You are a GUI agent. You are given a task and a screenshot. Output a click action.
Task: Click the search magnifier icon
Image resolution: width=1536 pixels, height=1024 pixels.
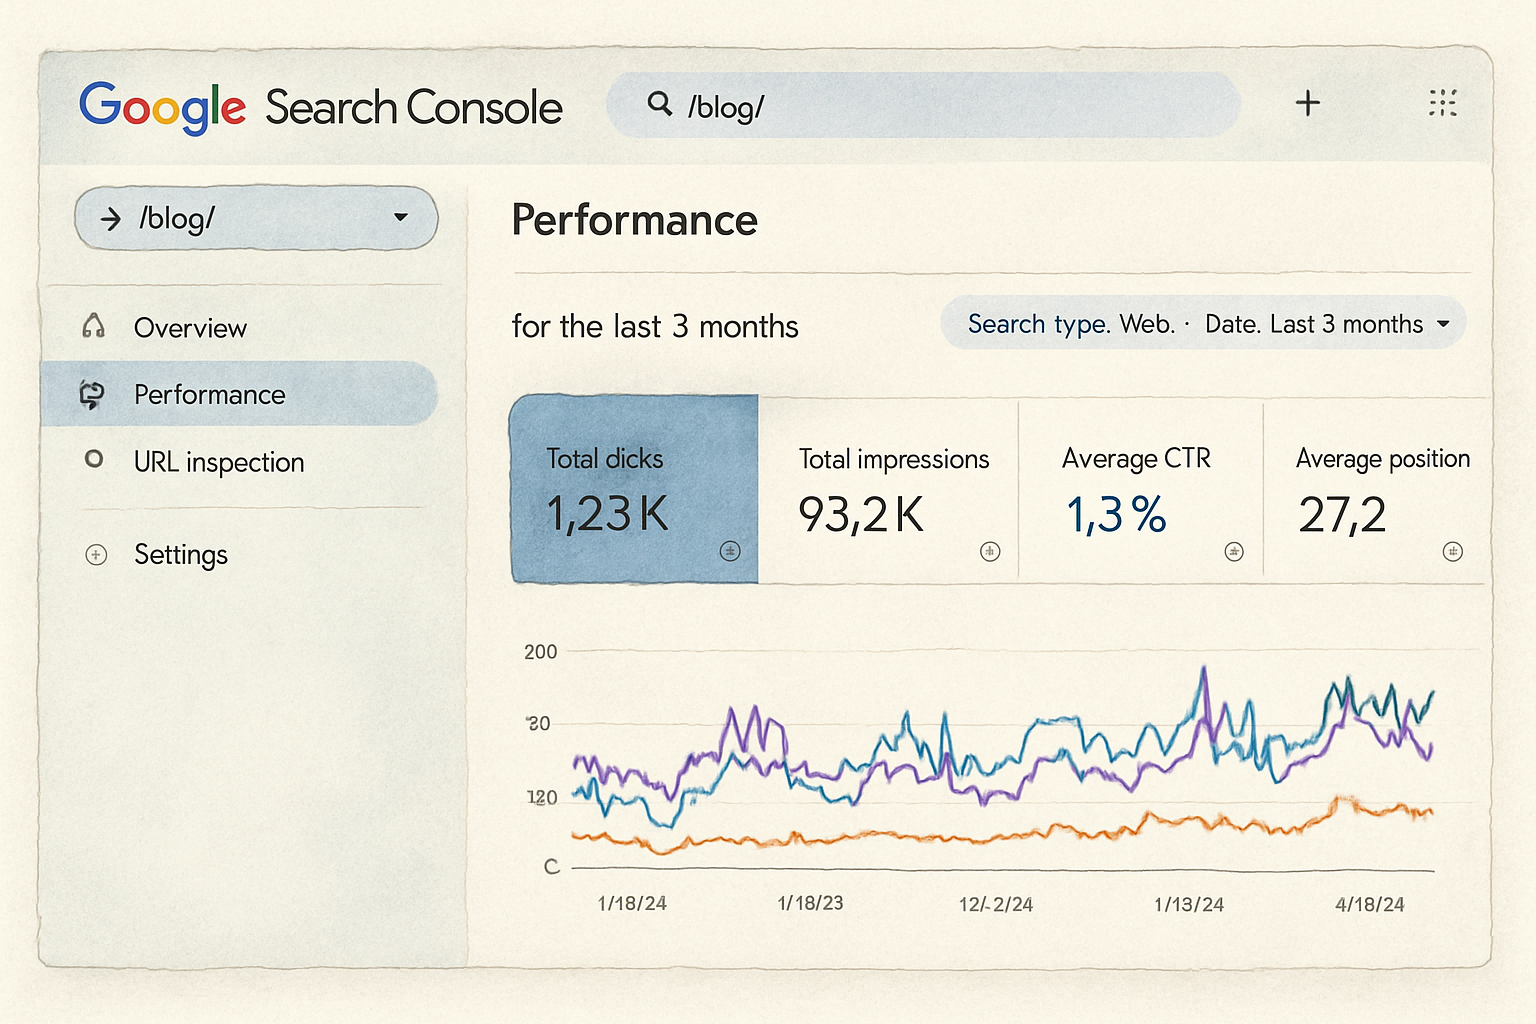point(659,103)
